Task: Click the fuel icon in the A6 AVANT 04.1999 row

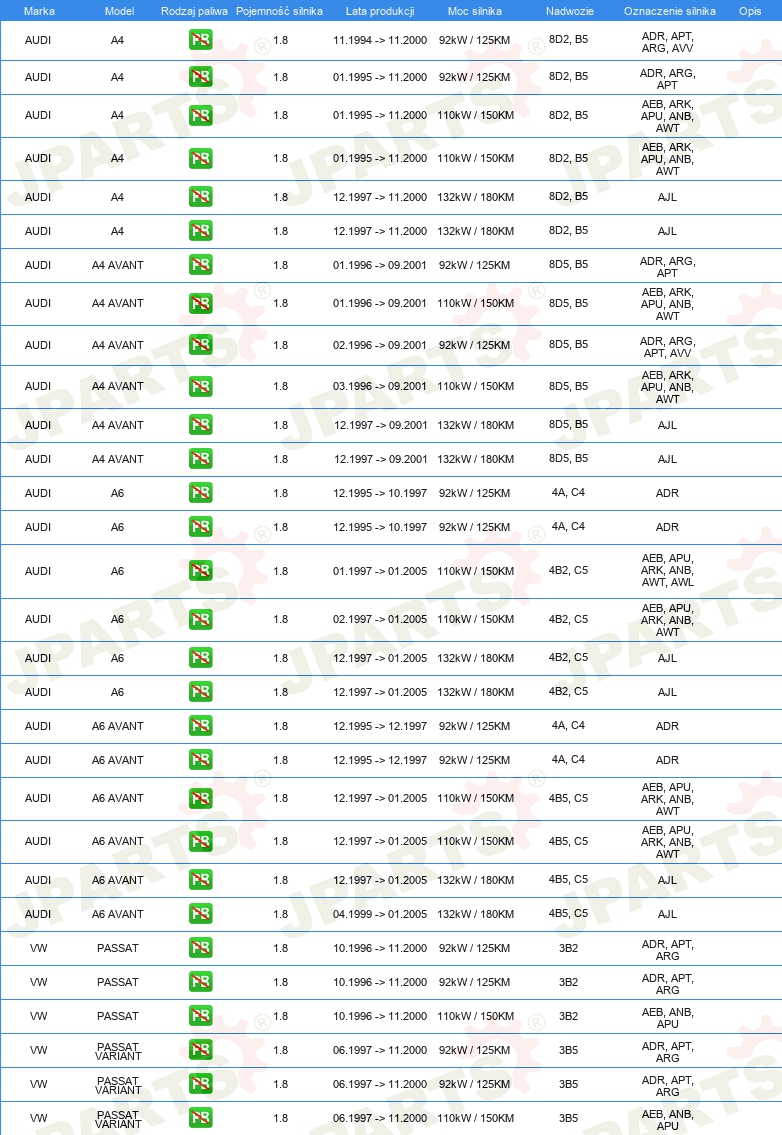Action: [201, 914]
